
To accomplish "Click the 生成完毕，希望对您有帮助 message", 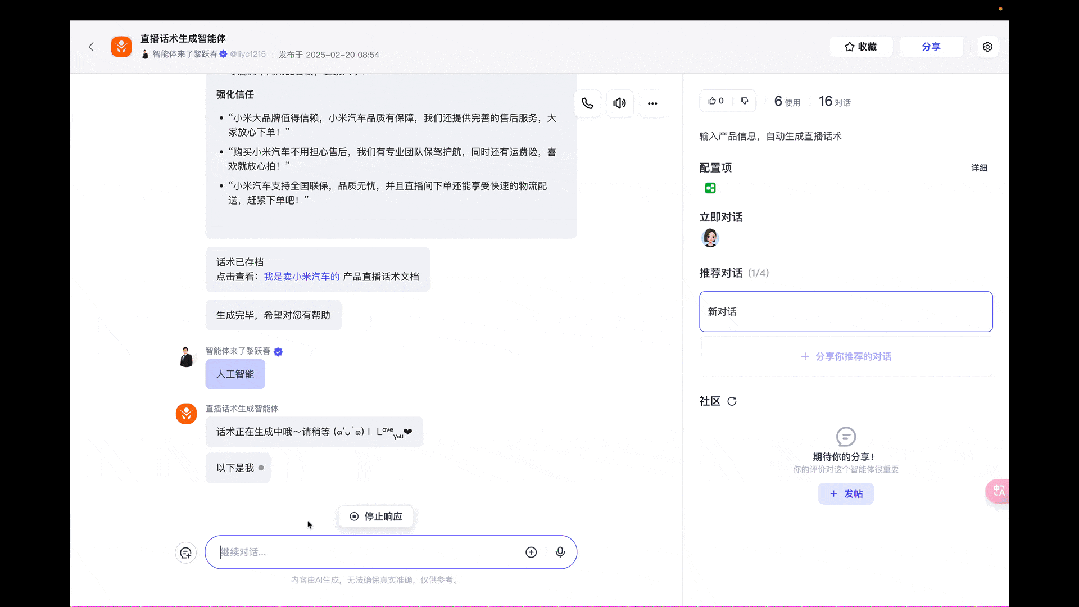I will click(x=273, y=315).
